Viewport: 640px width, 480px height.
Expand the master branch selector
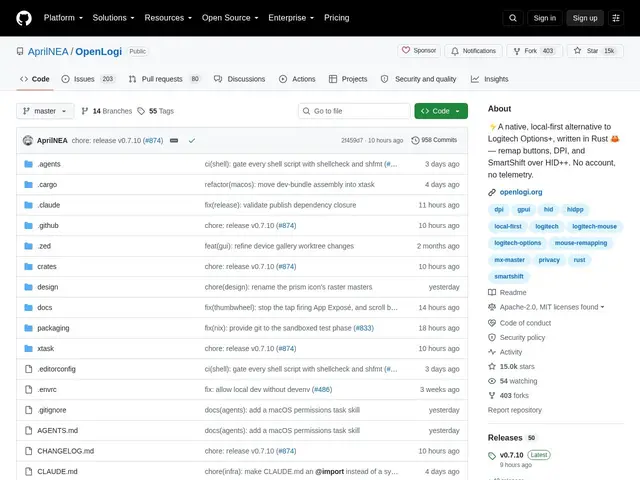pyautogui.click(x=45, y=111)
